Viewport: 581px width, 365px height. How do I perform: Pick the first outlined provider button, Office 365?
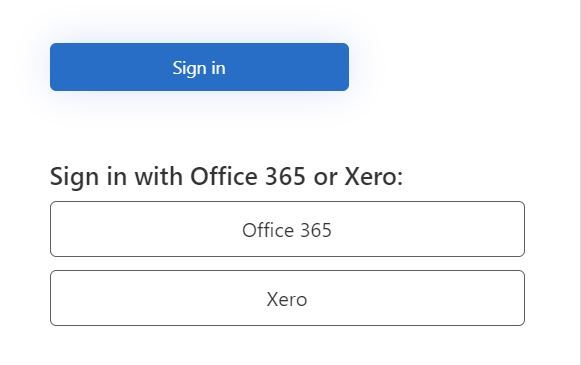click(x=288, y=229)
